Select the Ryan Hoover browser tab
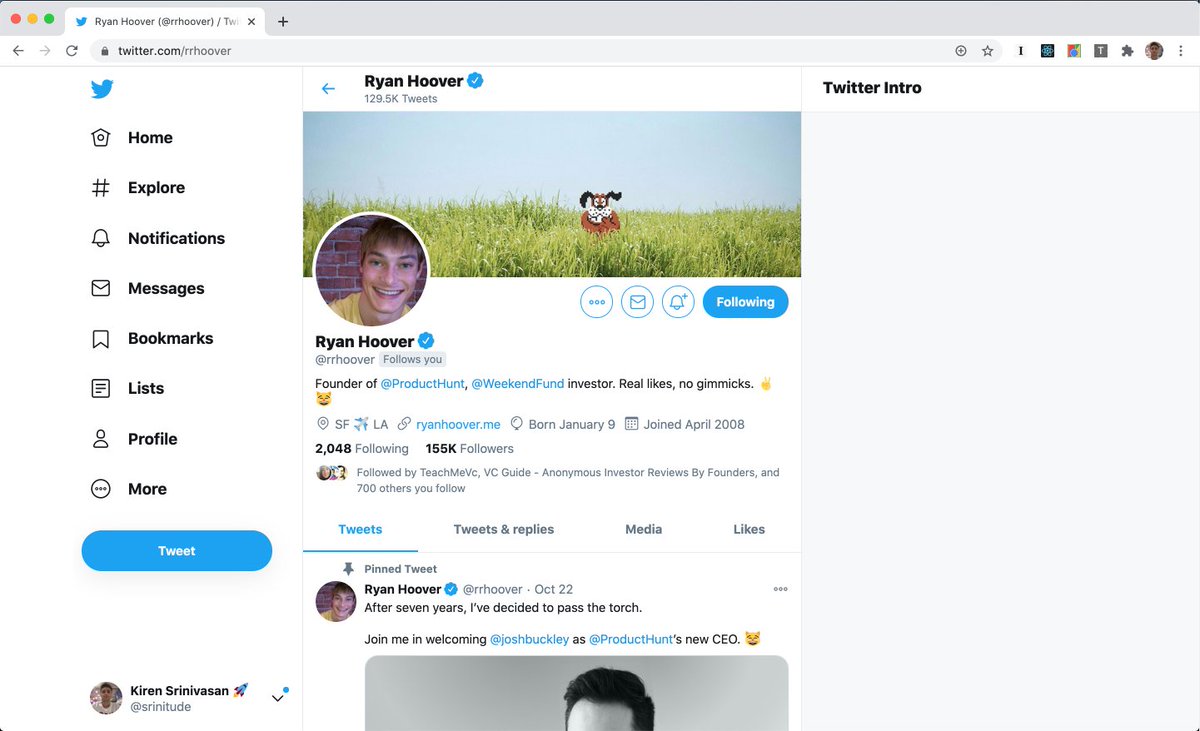The width and height of the screenshot is (1200, 731). (167, 21)
